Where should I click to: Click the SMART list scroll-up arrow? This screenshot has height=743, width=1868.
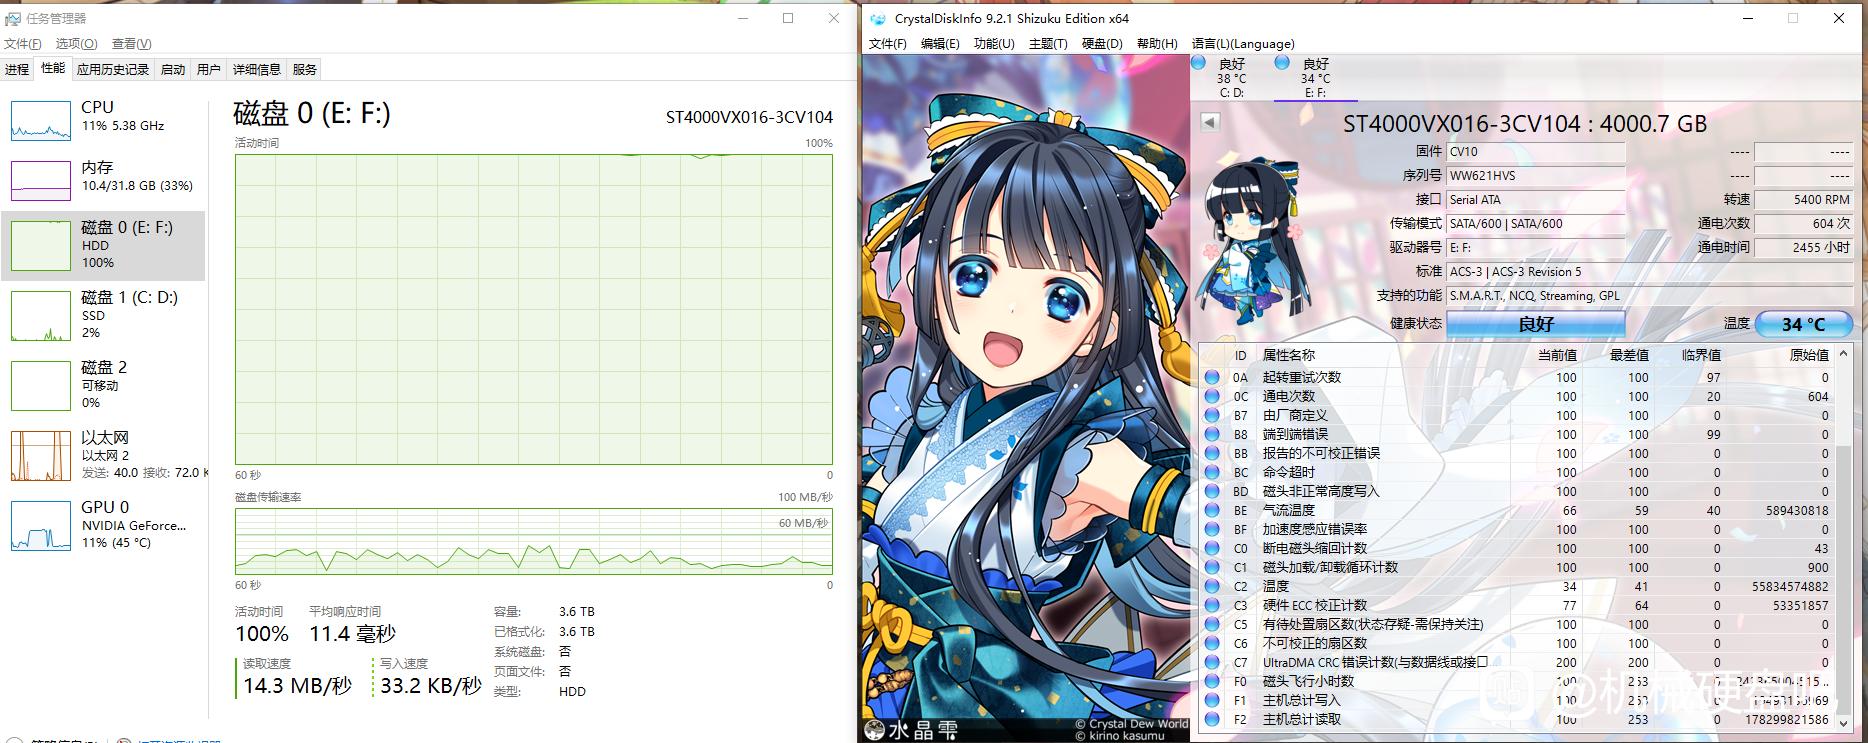1844,354
